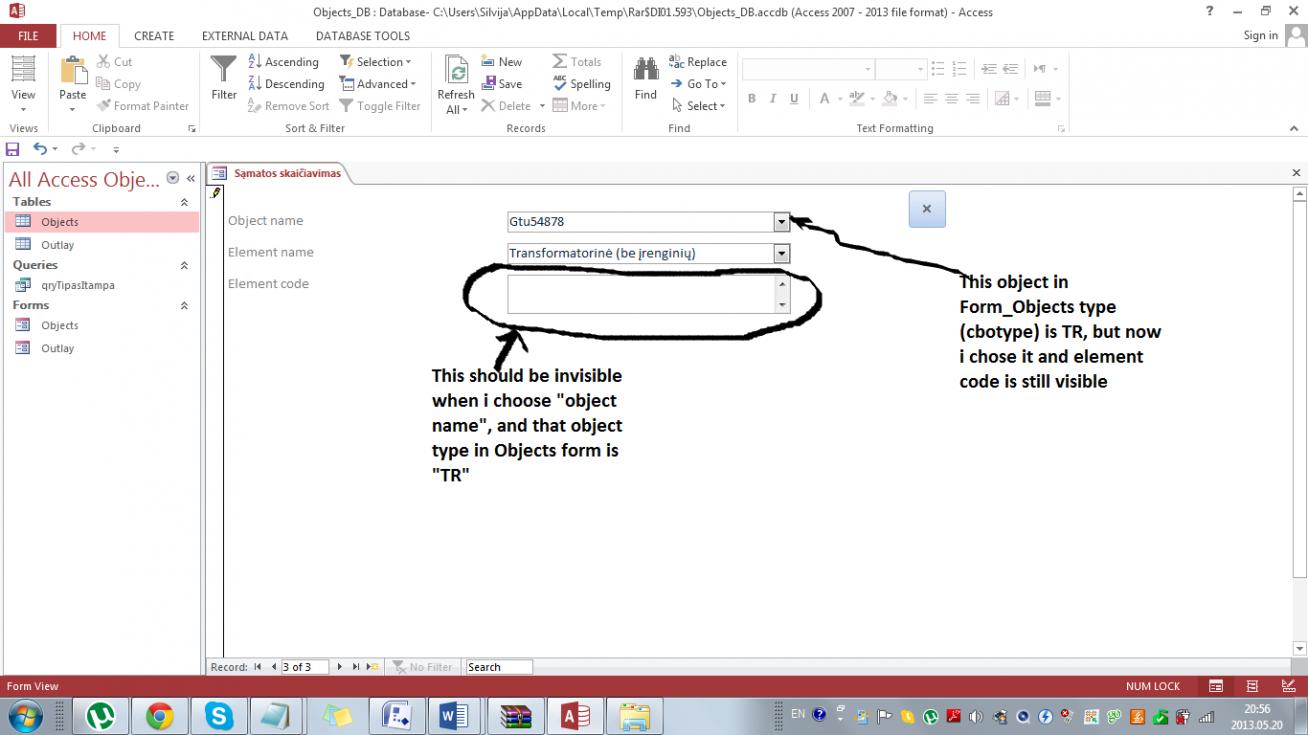The width and height of the screenshot is (1308, 735).
Task: Click the Format Painter tool
Action: pos(143,106)
